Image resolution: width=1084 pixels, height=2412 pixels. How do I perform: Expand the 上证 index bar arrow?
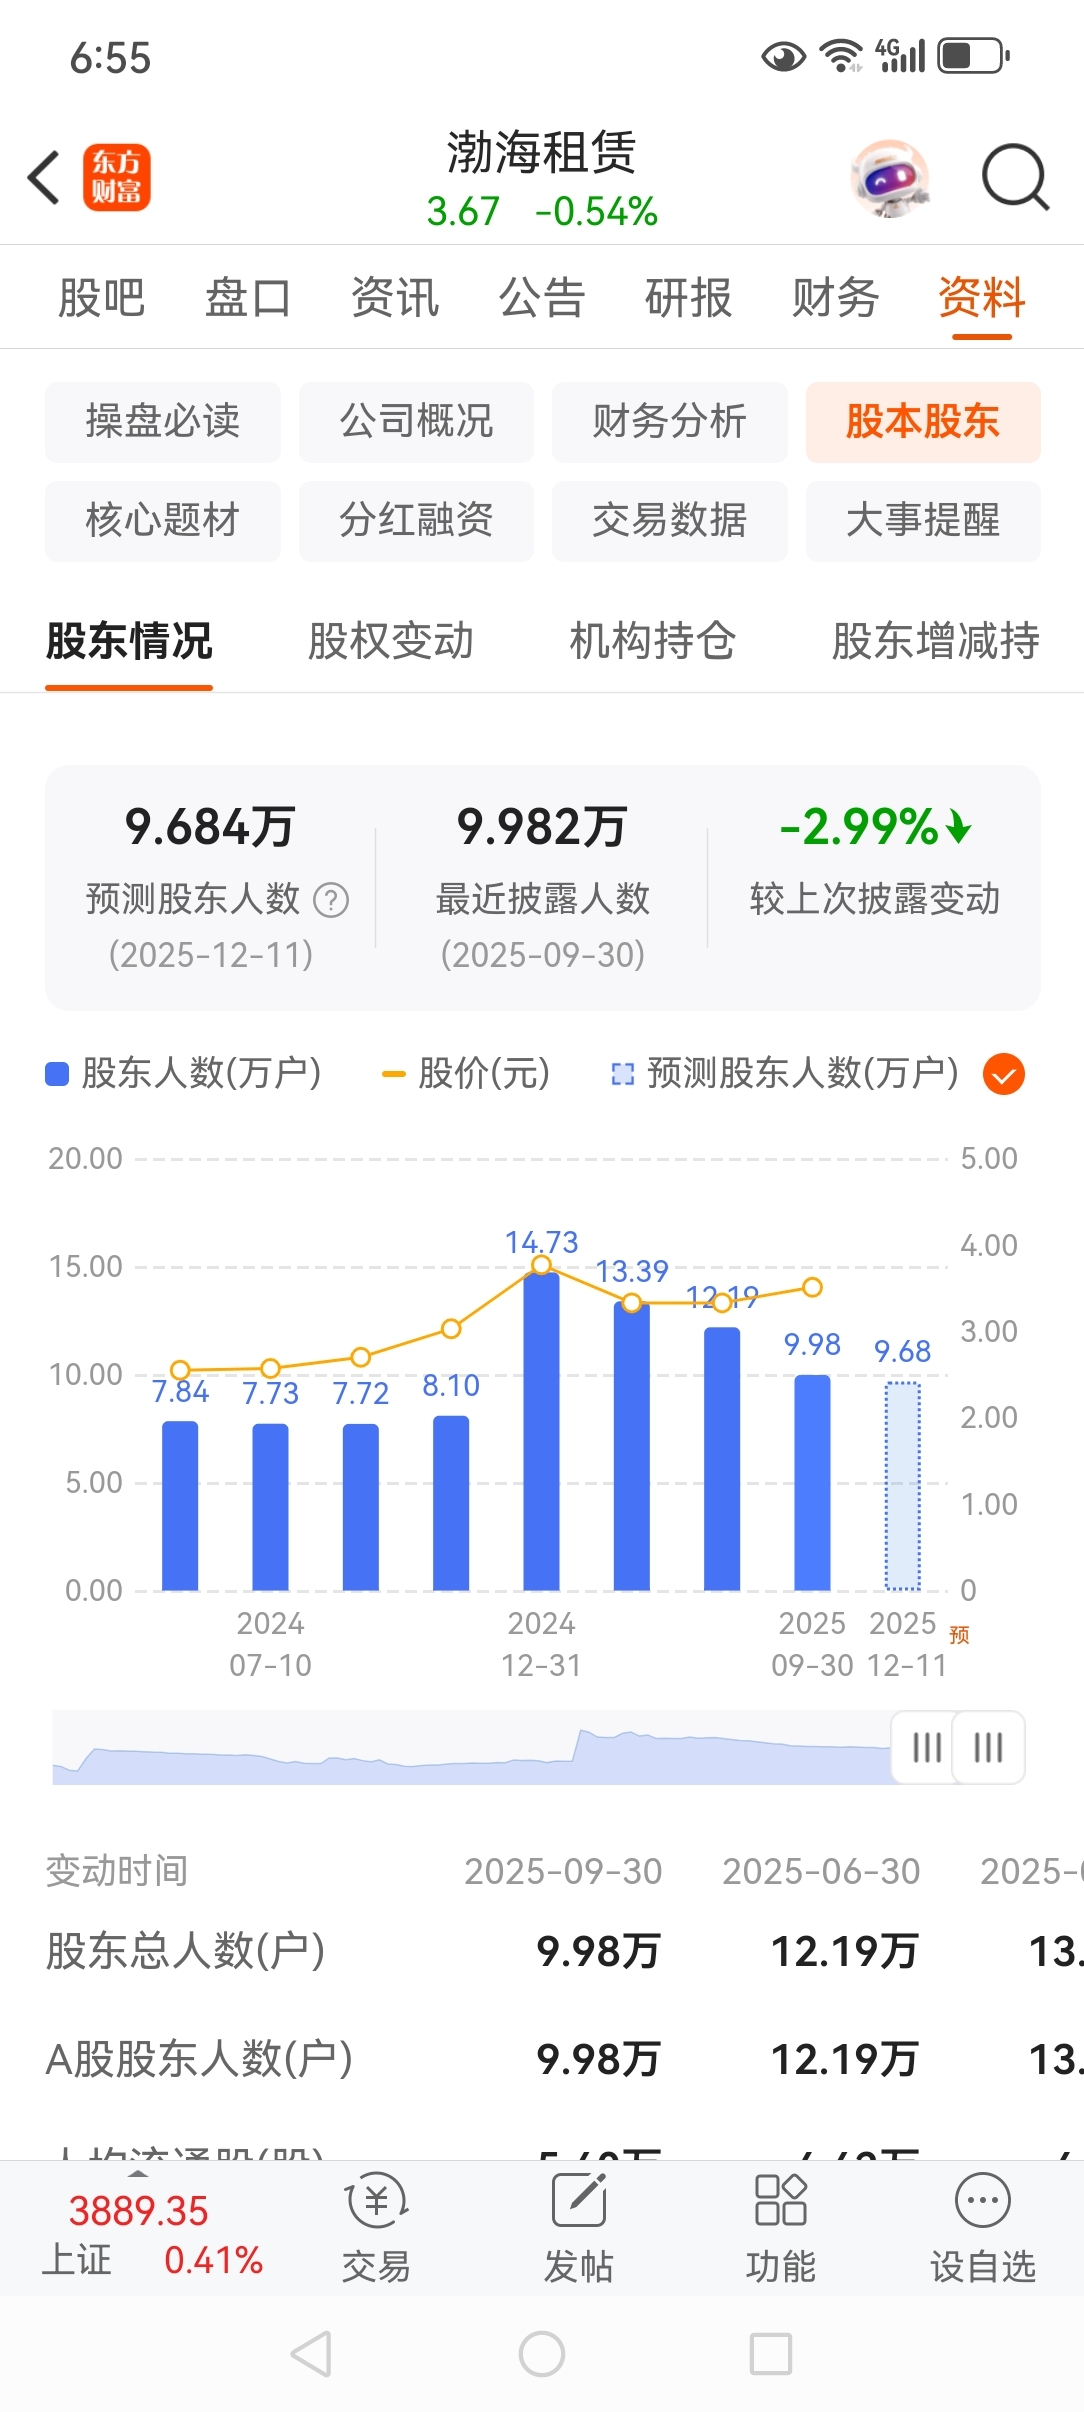(x=138, y=2175)
